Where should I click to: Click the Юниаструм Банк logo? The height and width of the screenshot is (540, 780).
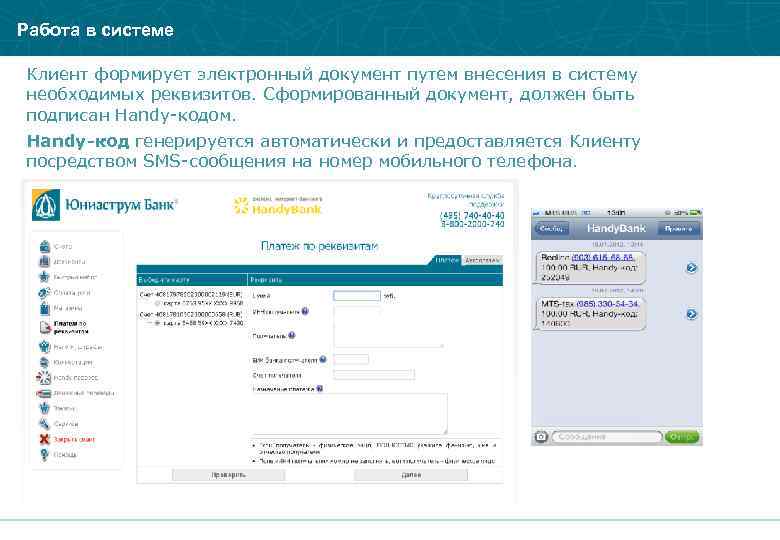tap(104, 204)
